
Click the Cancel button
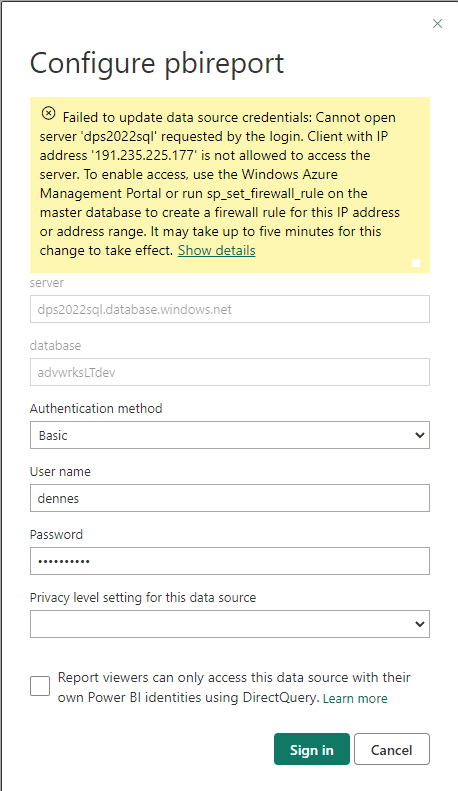(x=392, y=750)
